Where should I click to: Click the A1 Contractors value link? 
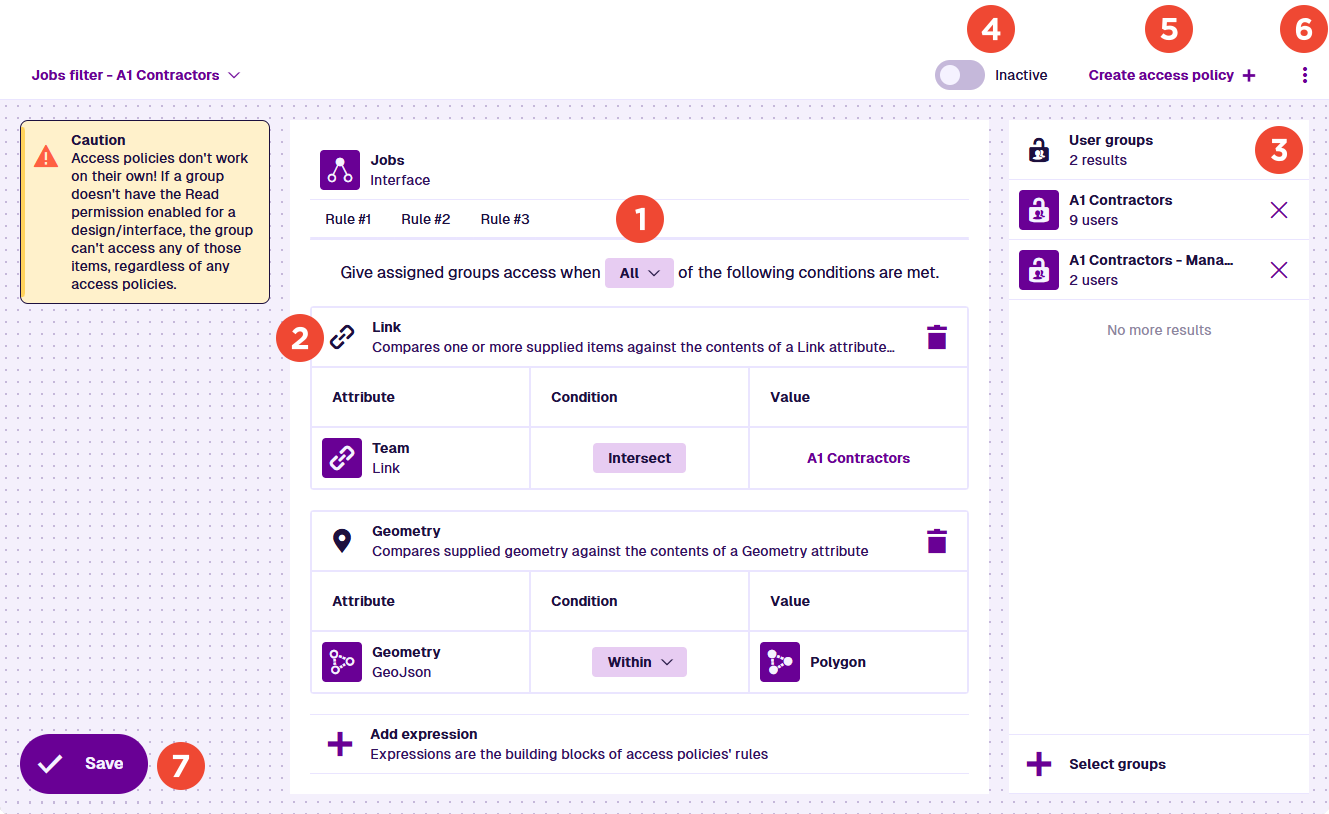(x=858, y=458)
